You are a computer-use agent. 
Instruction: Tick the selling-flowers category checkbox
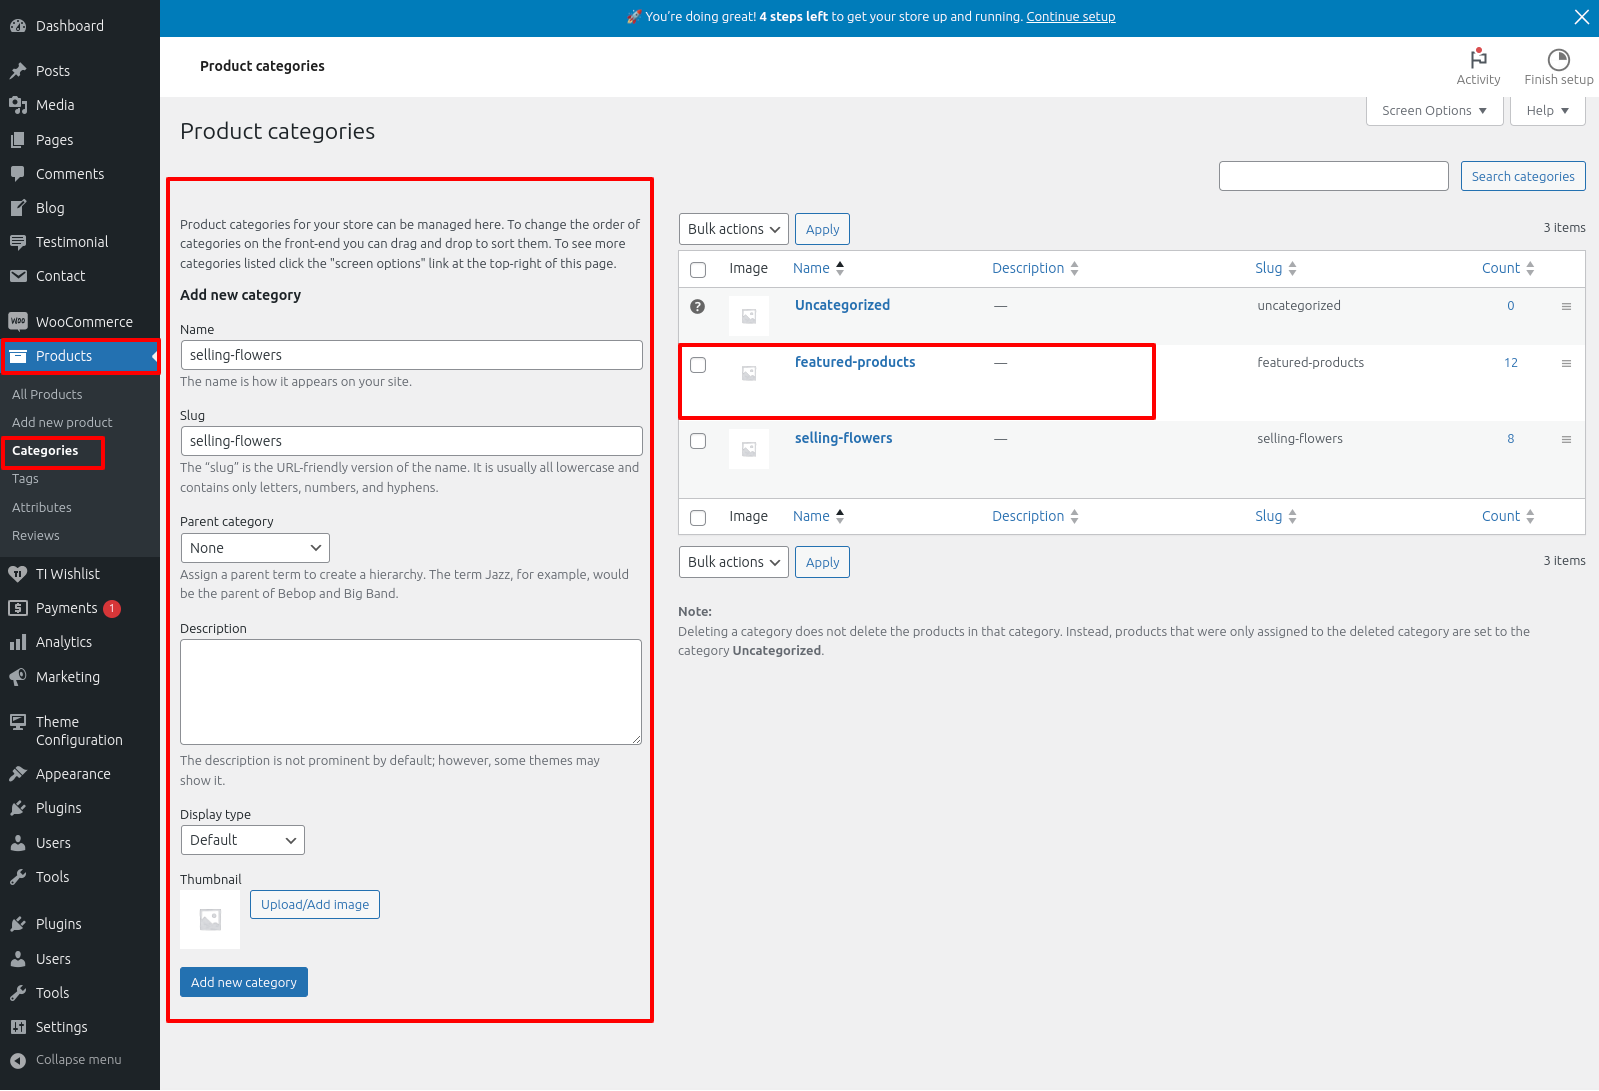[x=698, y=441]
